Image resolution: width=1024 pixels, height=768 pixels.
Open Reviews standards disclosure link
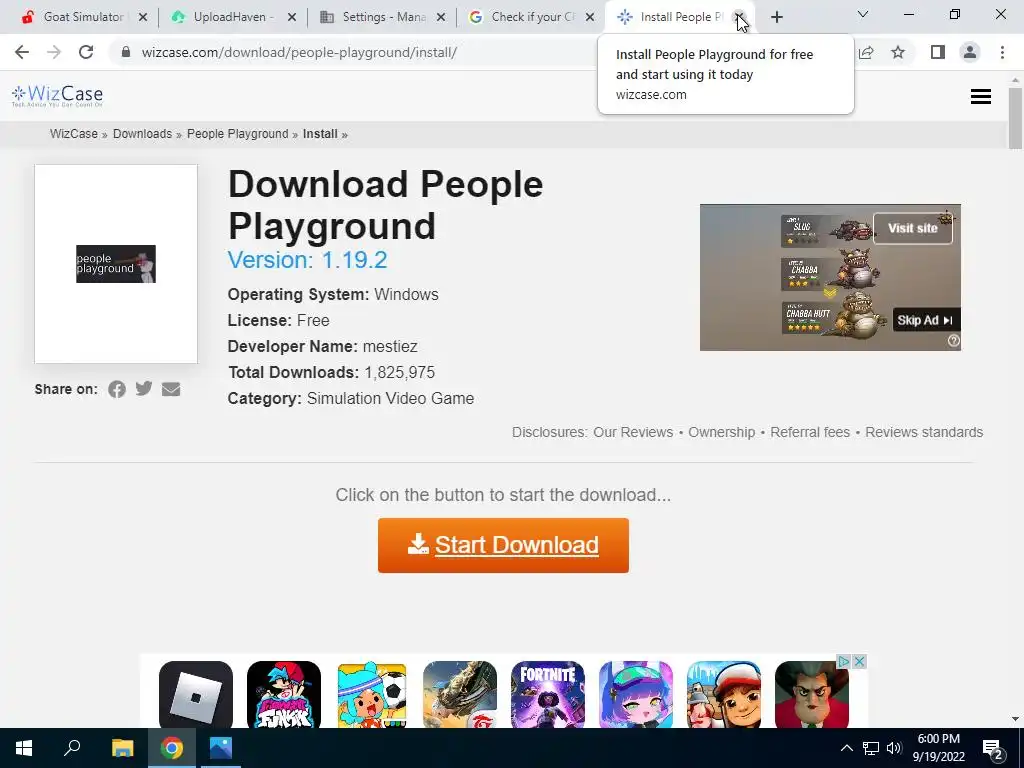(924, 432)
